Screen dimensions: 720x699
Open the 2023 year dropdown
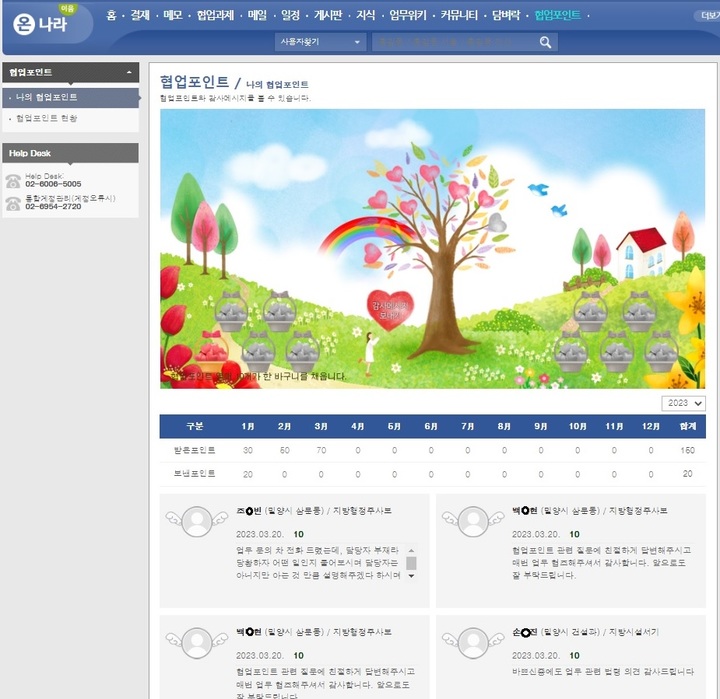[x=683, y=403]
